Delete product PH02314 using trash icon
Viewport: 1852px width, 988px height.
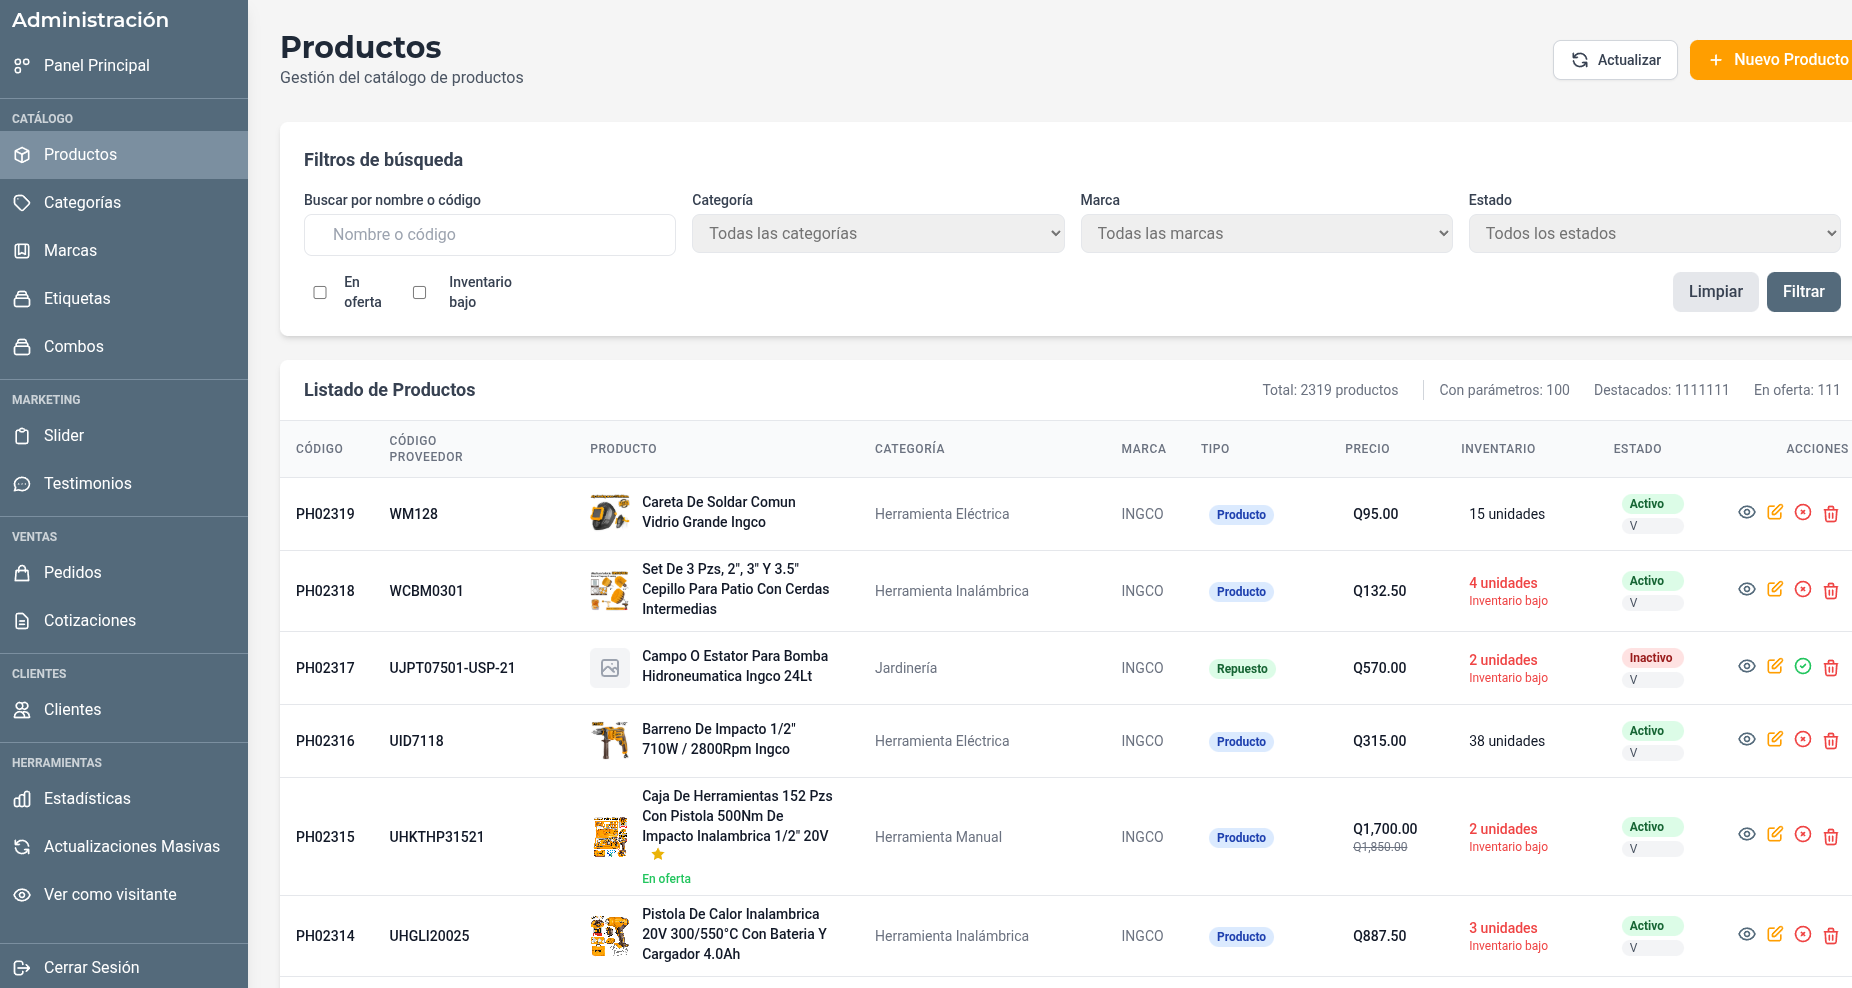pos(1831,935)
